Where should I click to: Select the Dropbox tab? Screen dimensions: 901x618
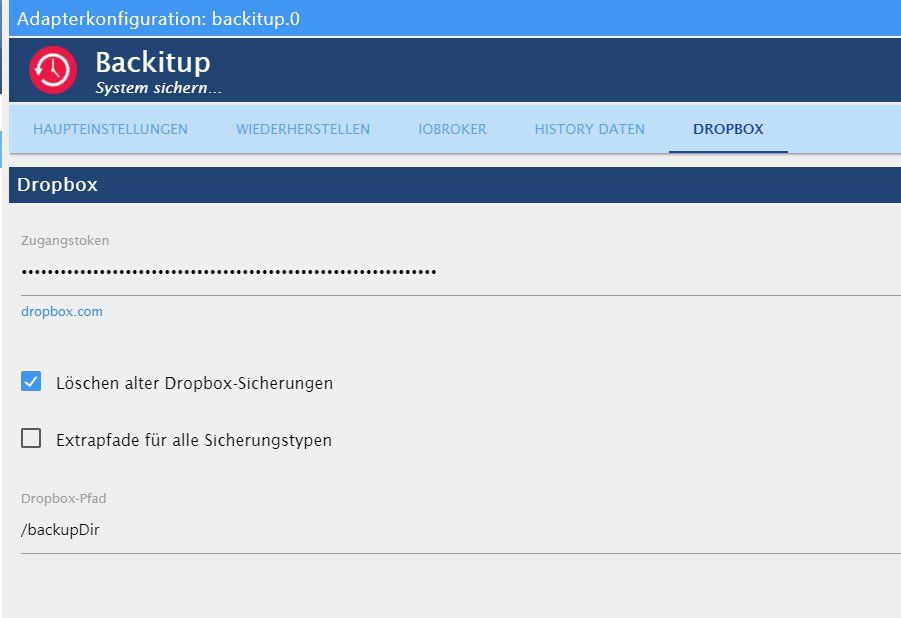tap(728, 129)
